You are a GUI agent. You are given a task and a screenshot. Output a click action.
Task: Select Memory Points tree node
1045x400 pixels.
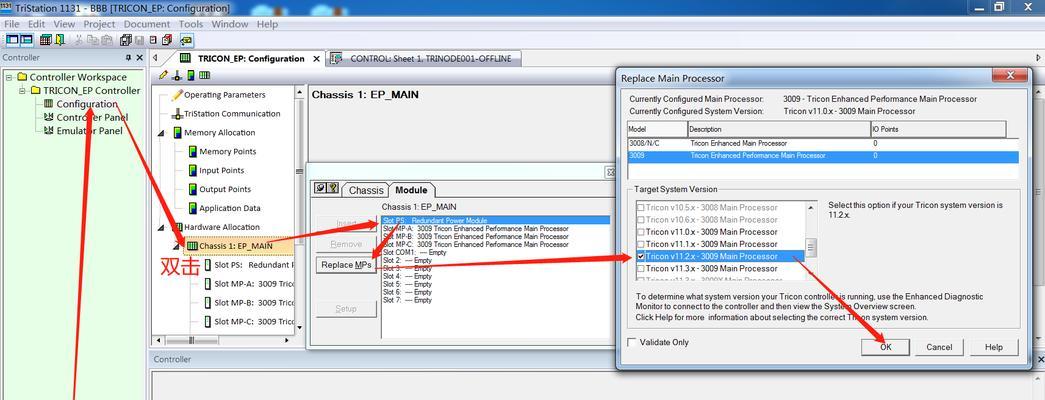[227, 152]
